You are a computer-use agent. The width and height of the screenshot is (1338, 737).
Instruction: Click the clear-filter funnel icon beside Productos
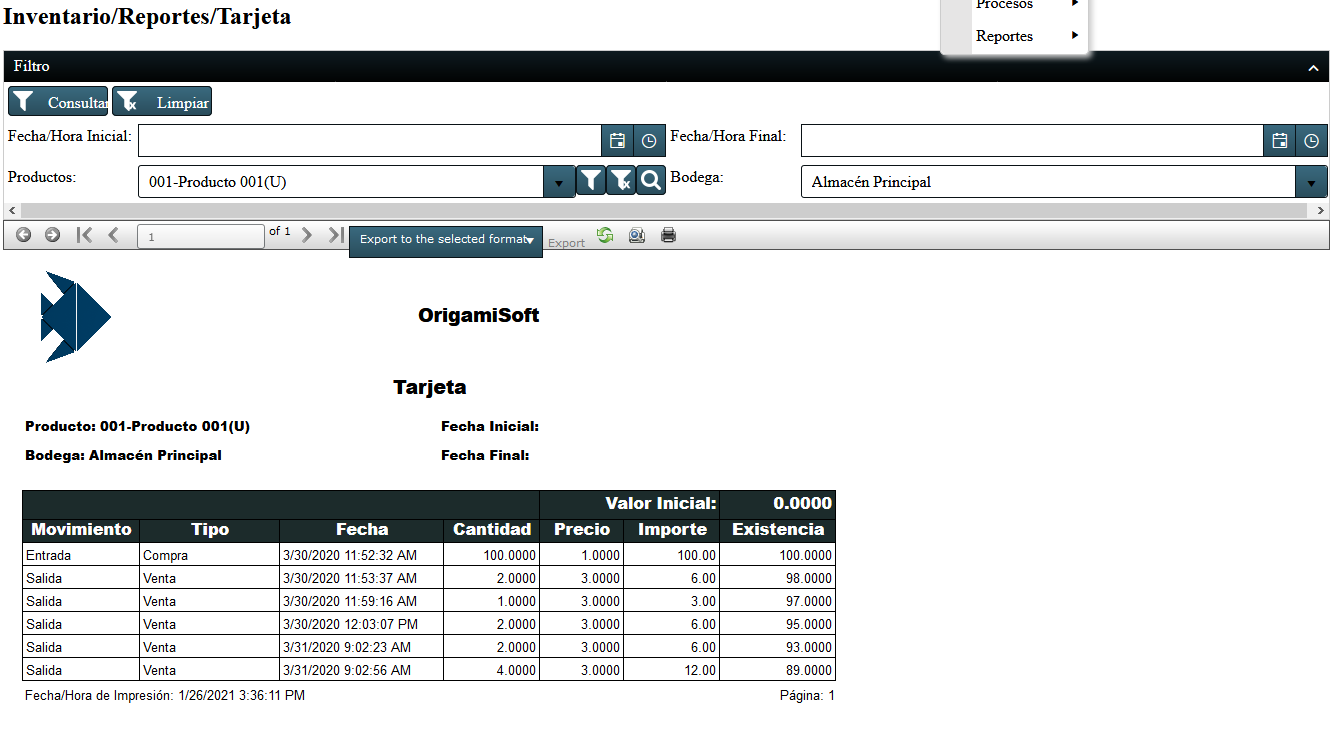coord(621,180)
